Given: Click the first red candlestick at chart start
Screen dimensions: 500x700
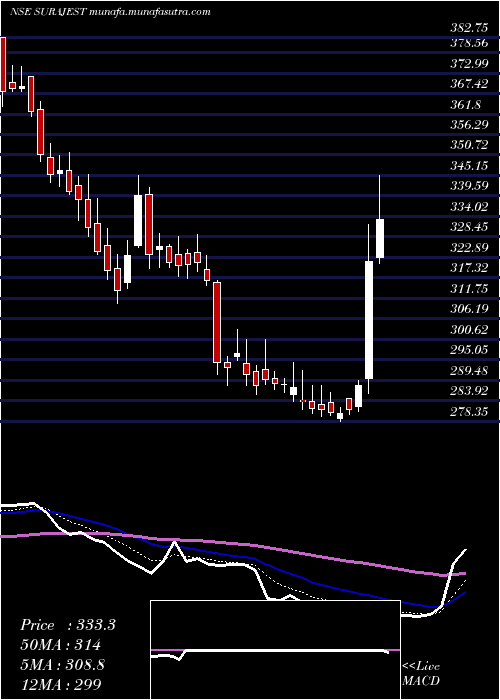Looking at the screenshot, I should pyautogui.click(x=3, y=65).
